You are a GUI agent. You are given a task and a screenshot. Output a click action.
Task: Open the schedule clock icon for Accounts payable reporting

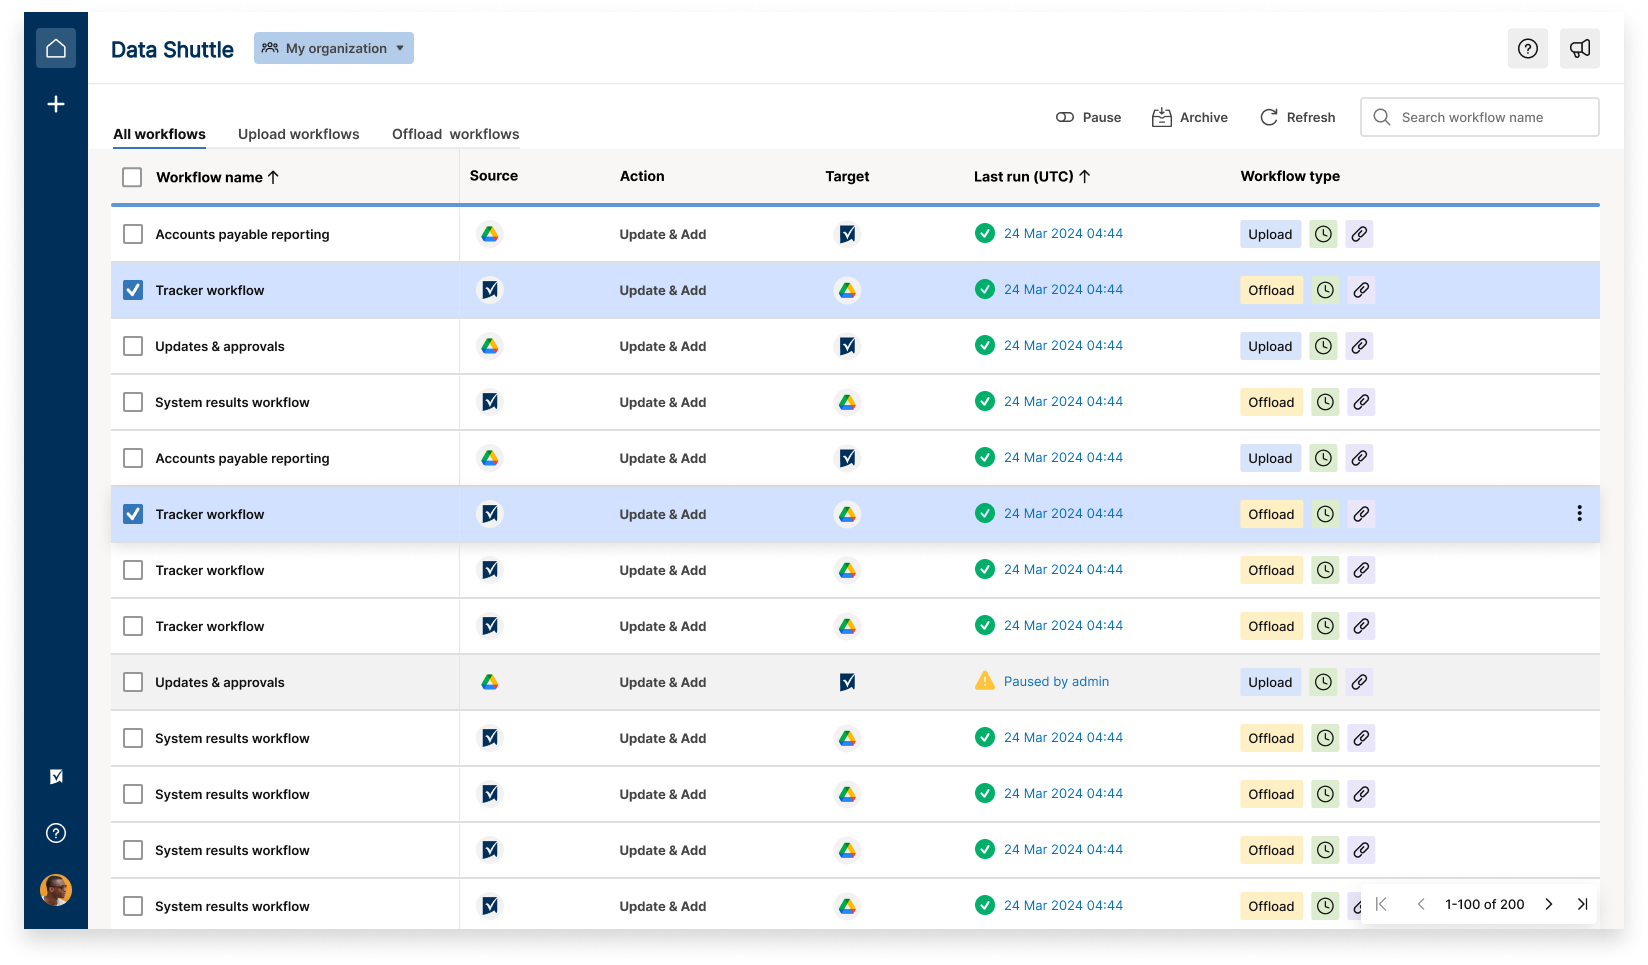(1323, 234)
